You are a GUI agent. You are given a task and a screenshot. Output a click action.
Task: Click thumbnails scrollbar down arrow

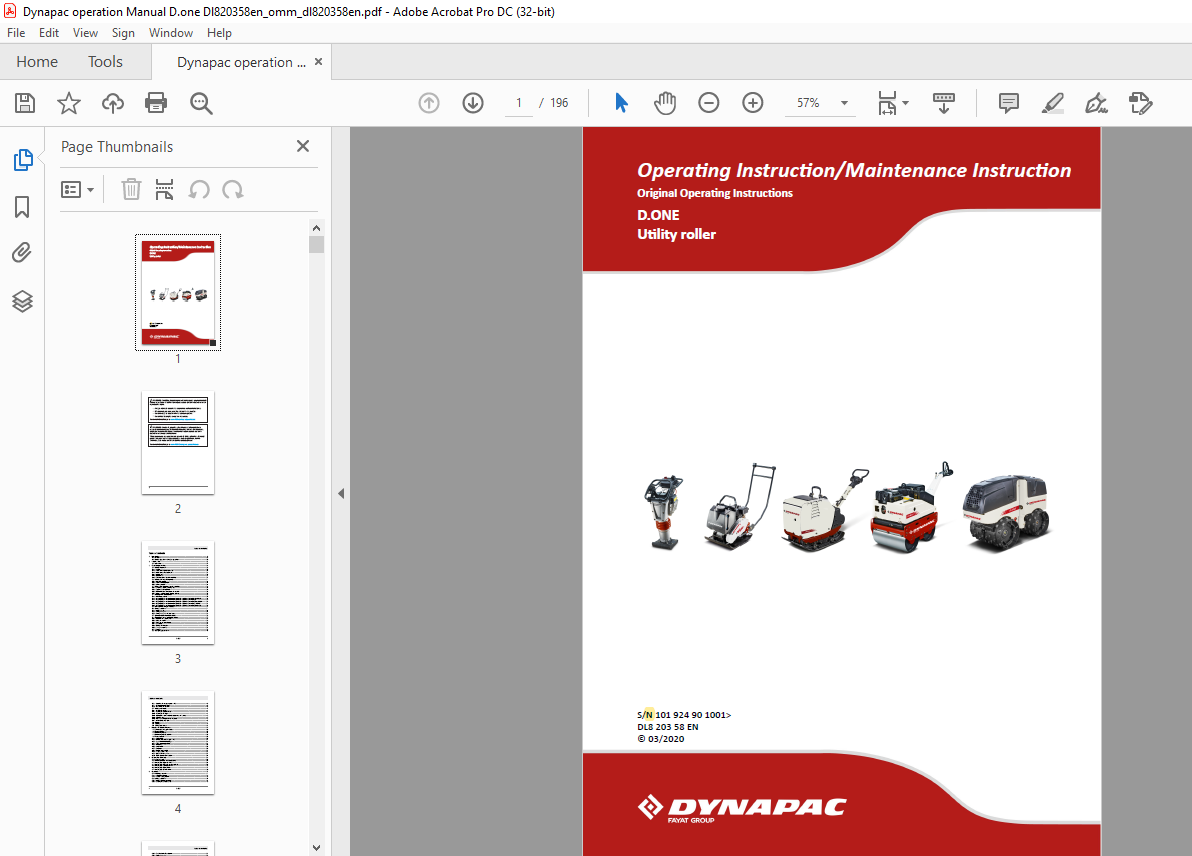click(x=316, y=848)
